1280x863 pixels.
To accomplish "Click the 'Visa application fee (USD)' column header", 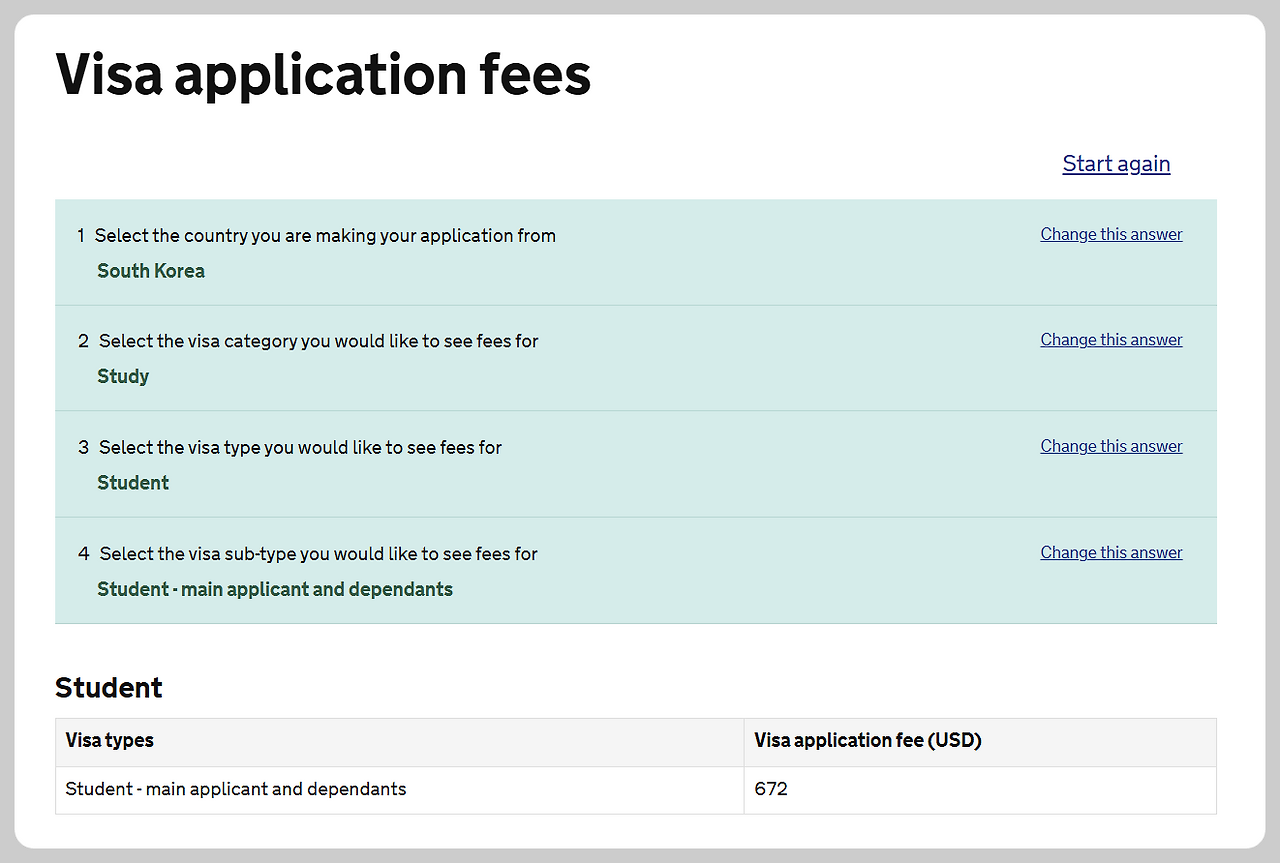I will click(x=980, y=742).
